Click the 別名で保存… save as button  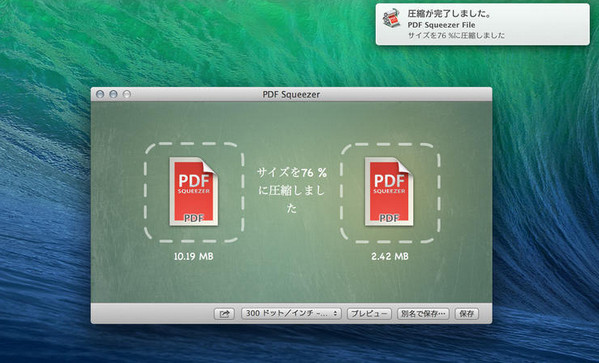click(x=423, y=314)
